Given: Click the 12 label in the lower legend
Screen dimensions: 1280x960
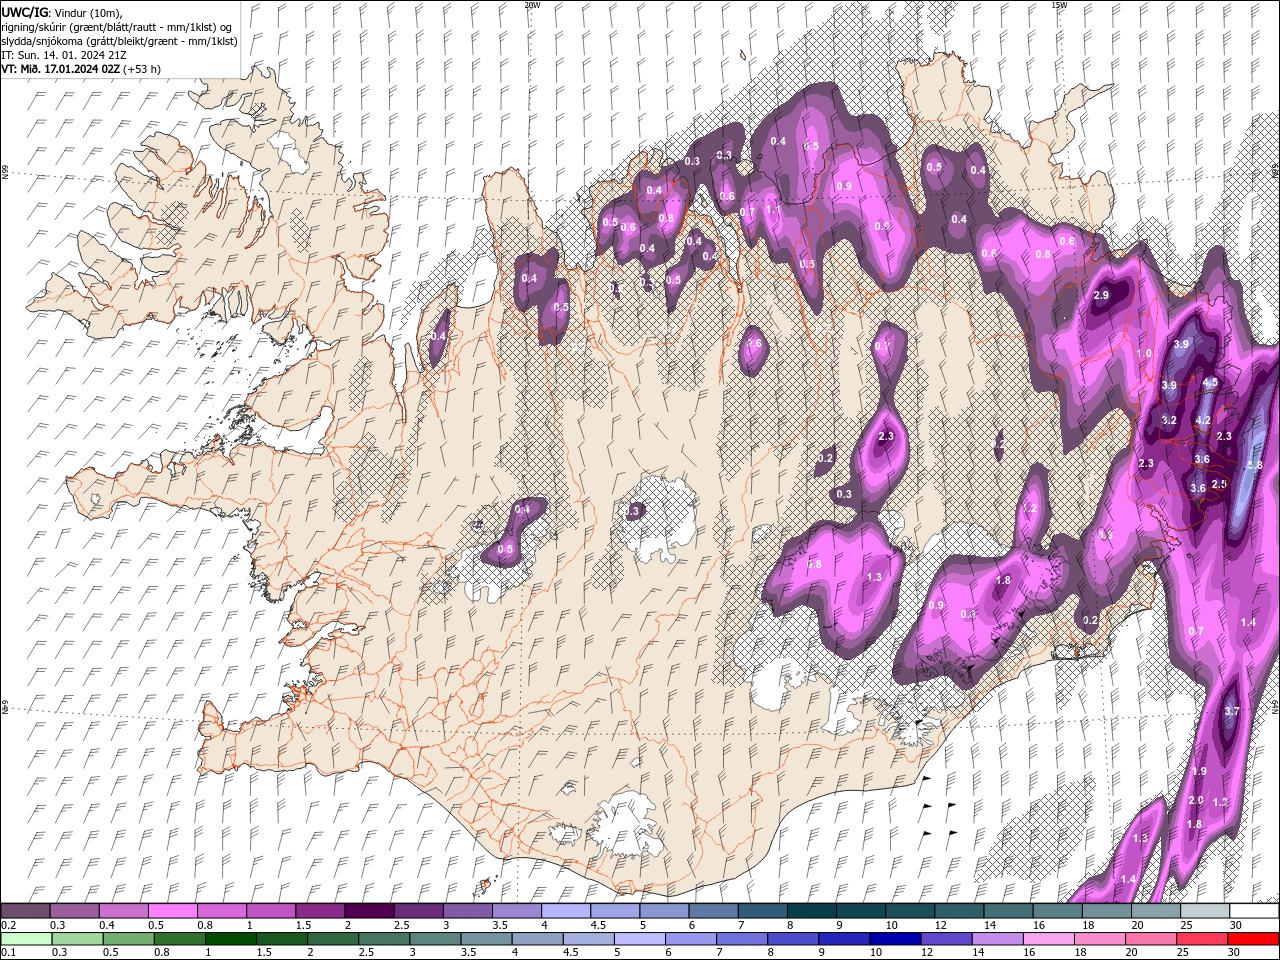Looking at the screenshot, I should (928, 953).
